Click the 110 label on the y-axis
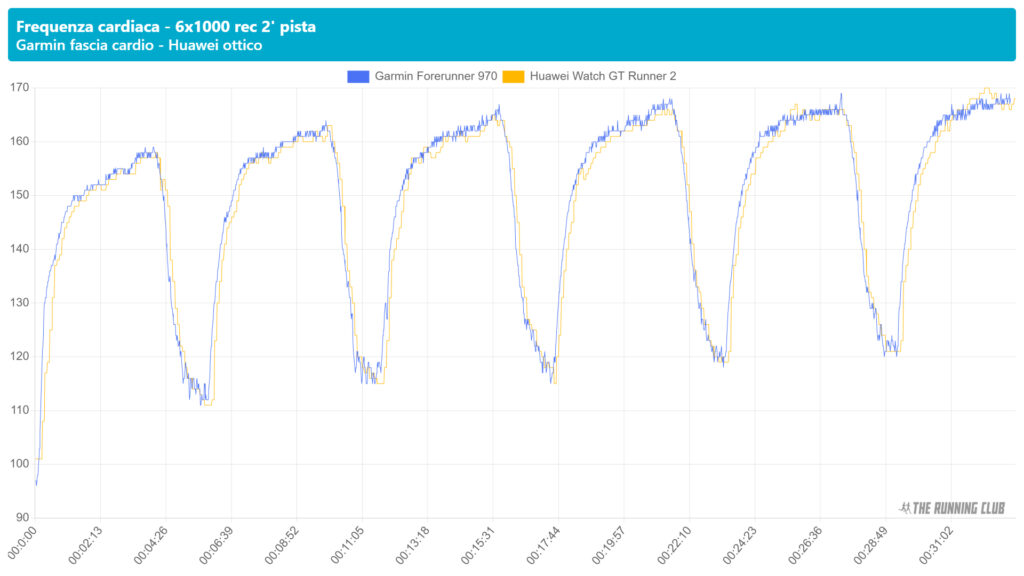The image size is (1024, 576). point(19,410)
